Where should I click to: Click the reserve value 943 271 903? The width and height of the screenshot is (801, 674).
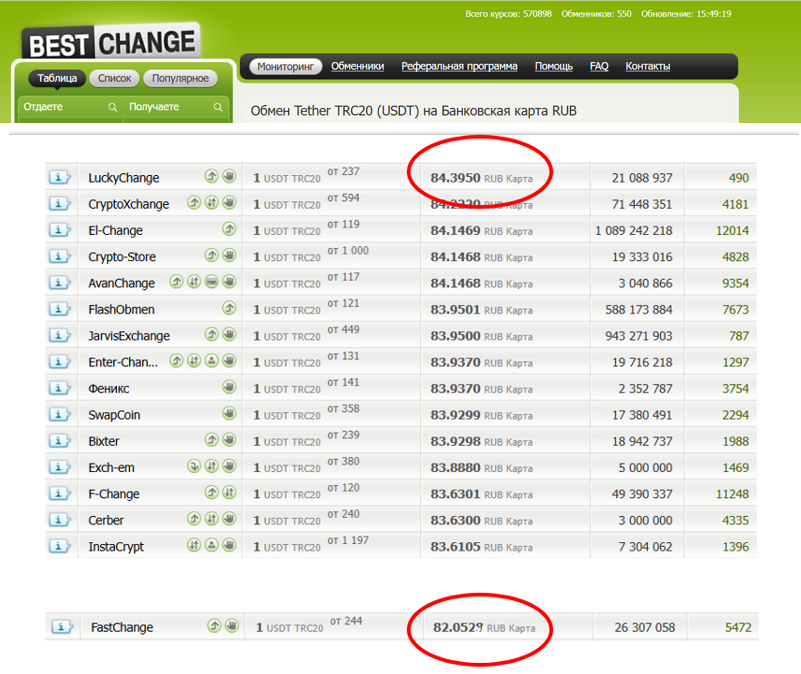pyautogui.click(x=639, y=336)
